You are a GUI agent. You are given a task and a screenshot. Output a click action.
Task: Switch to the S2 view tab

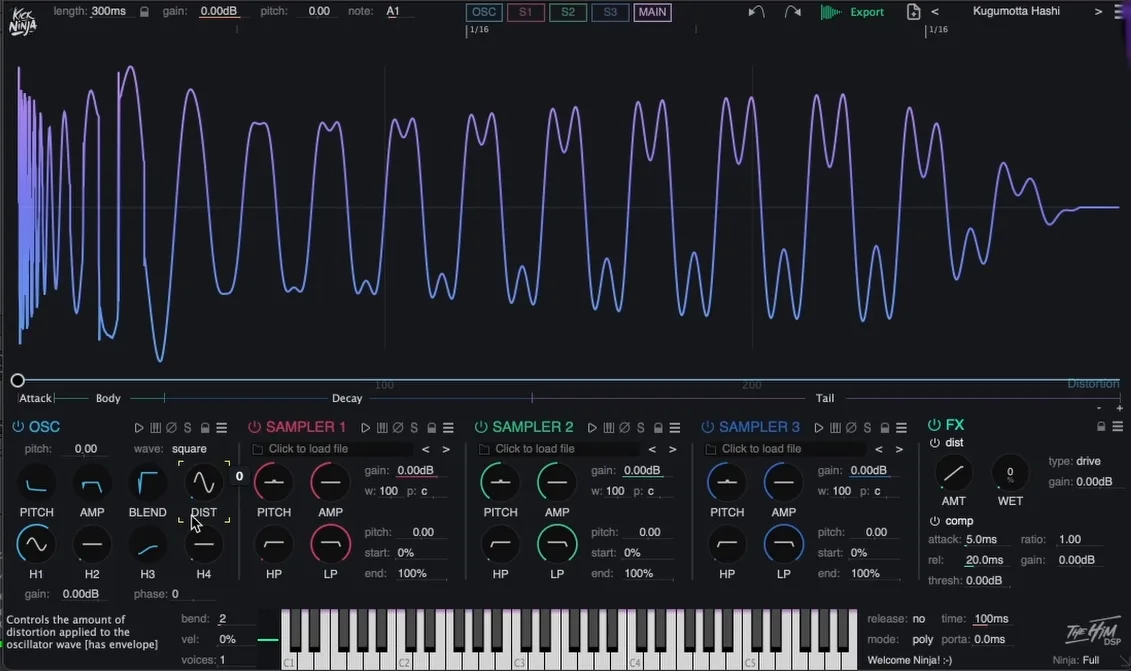click(x=568, y=12)
